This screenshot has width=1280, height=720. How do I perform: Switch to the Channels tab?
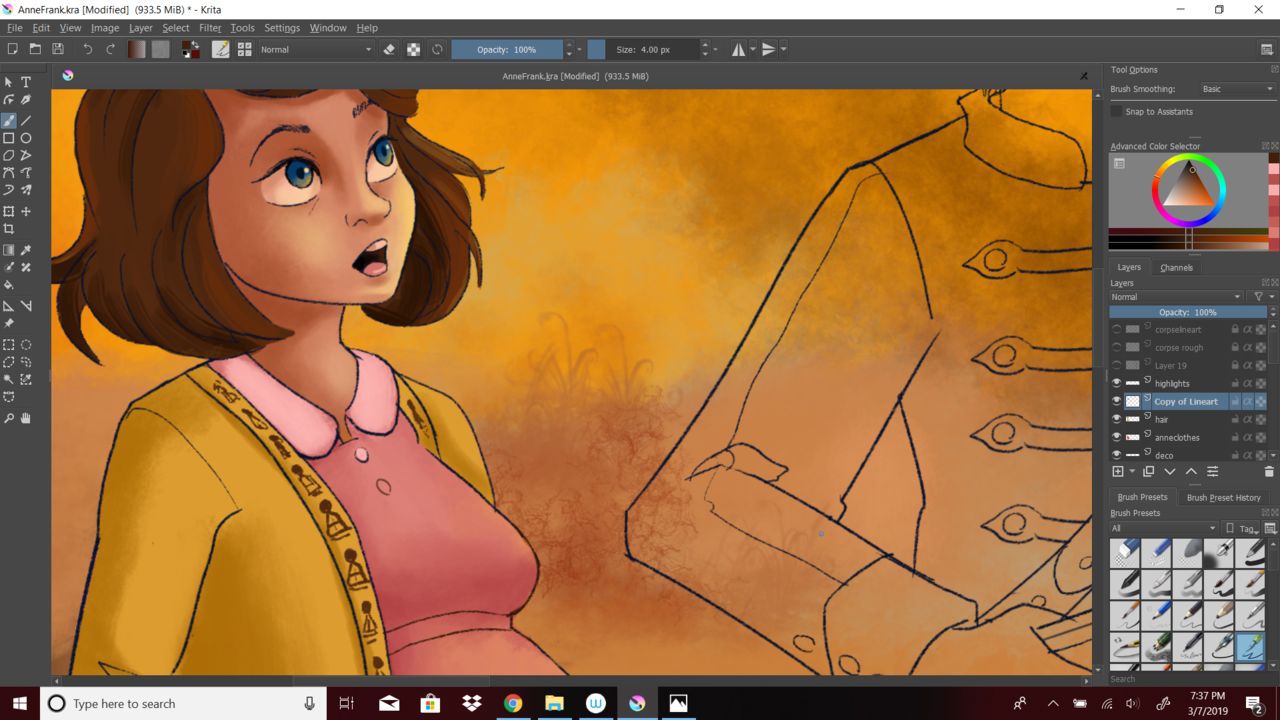pos(1176,267)
